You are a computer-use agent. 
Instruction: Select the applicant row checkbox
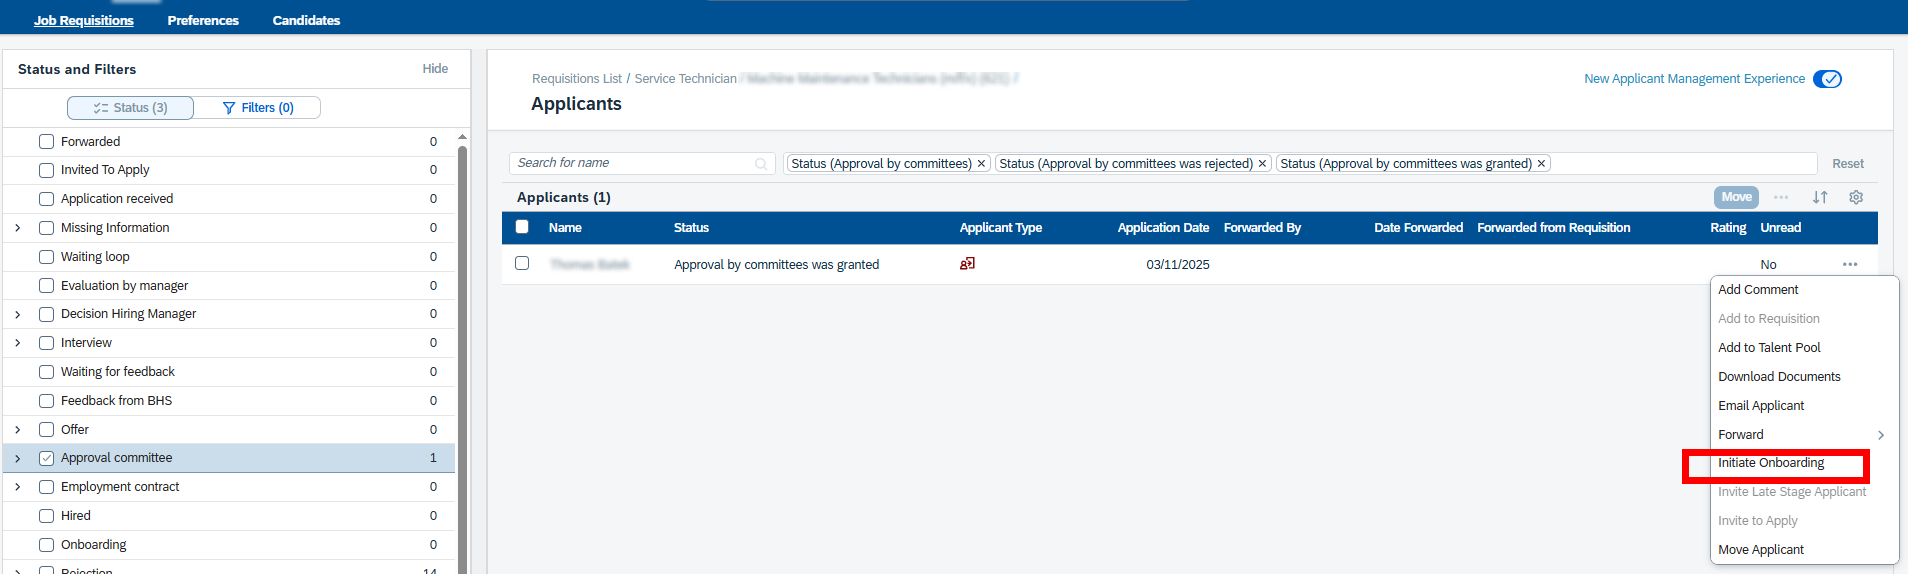click(x=522, y=263)
